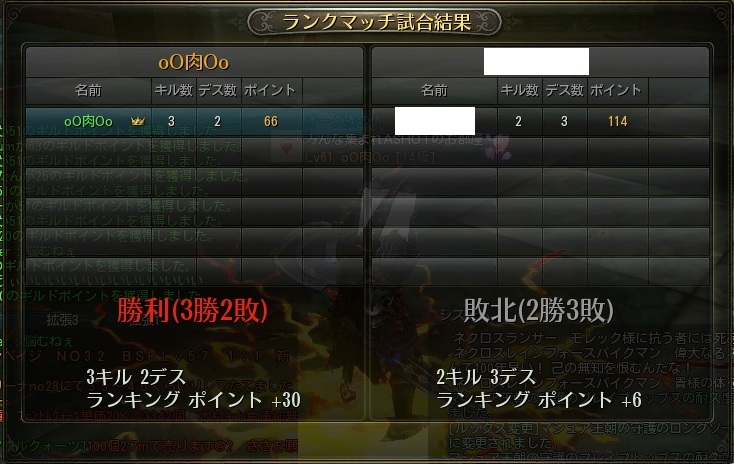734x464 pixels.
Task: Click the デス数 column header on right table
Action: 565,90
